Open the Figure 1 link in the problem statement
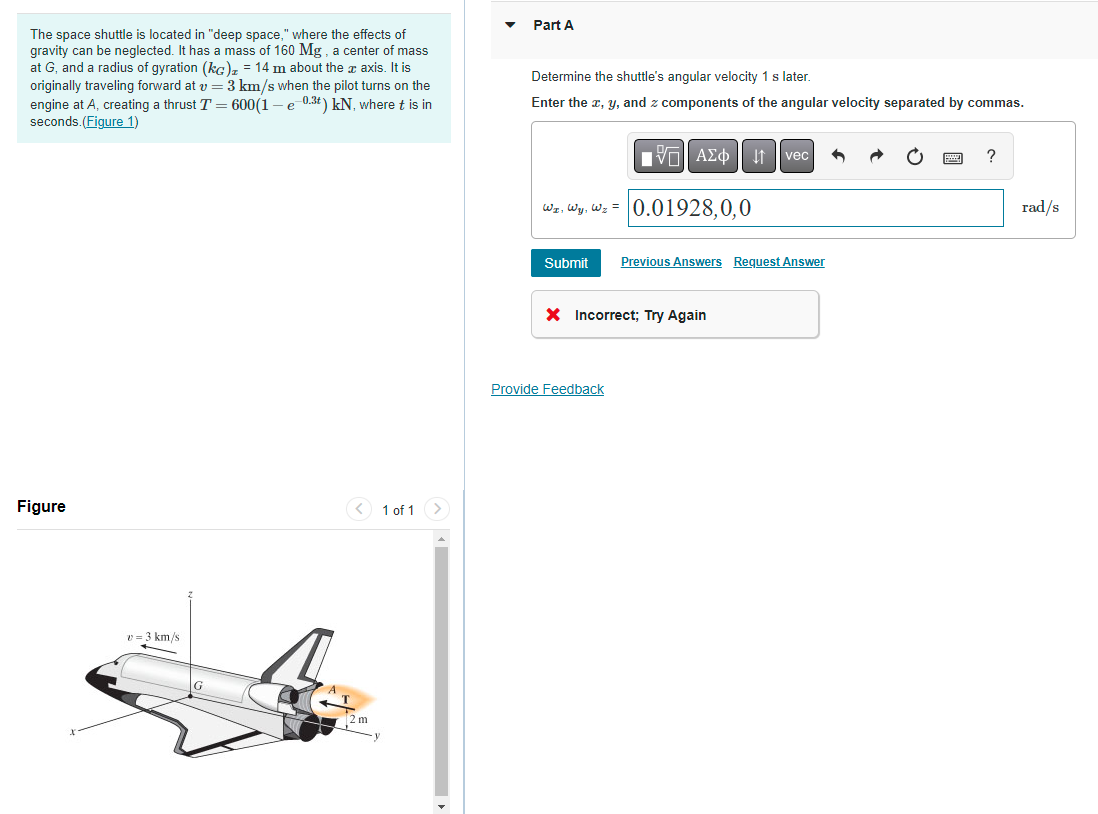Image resolution: width=1098 pixels, height=814 pixels. (110, 121)
